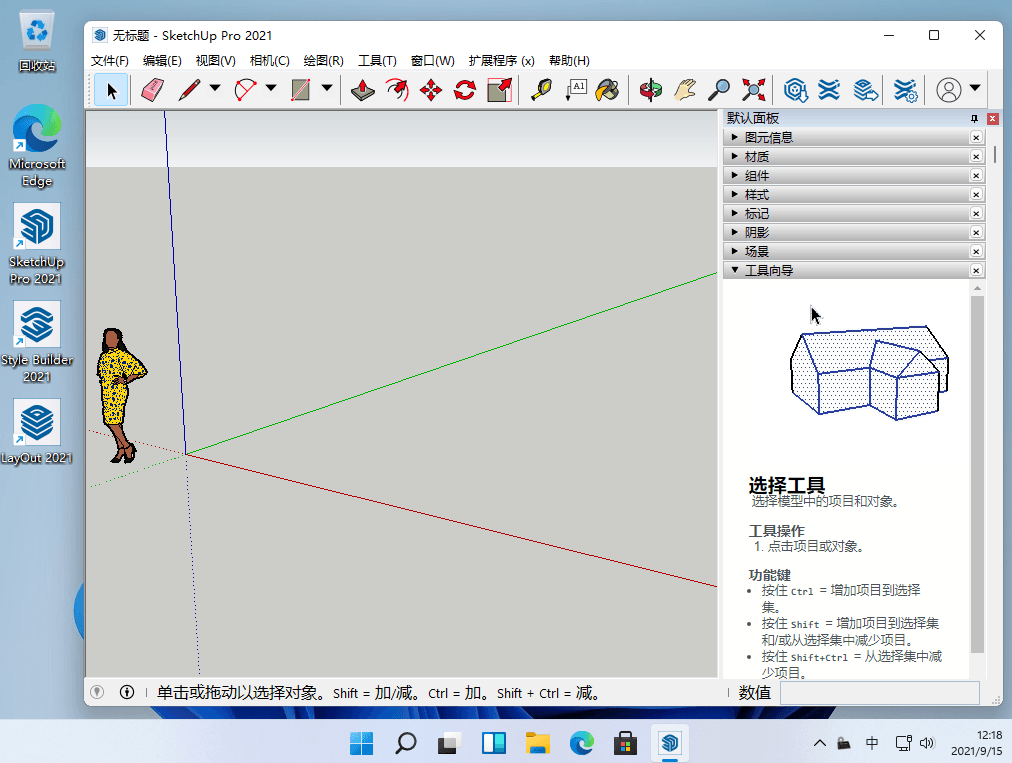Click the credits info status icon
Viewport: 1012px width, 763px height.
(x=127, y=692)
